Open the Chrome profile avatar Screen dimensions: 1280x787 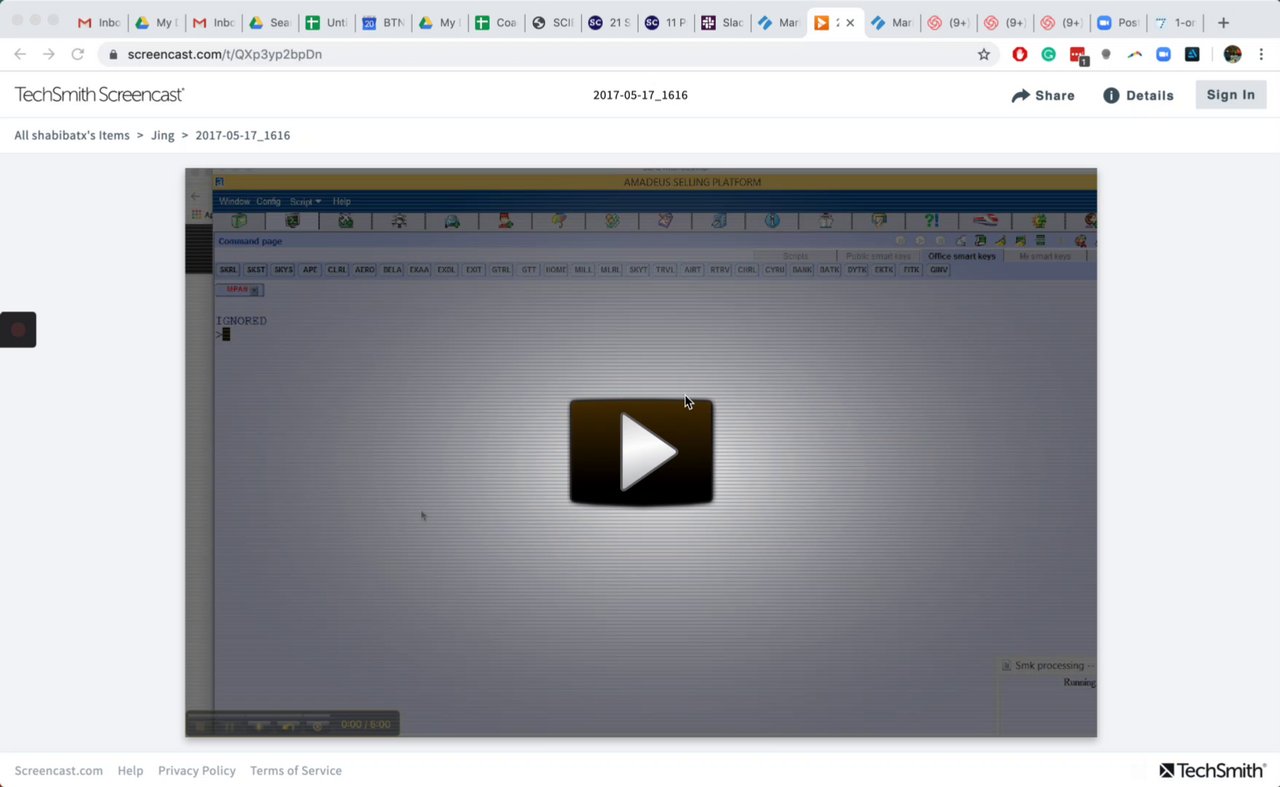[1232, 54]
